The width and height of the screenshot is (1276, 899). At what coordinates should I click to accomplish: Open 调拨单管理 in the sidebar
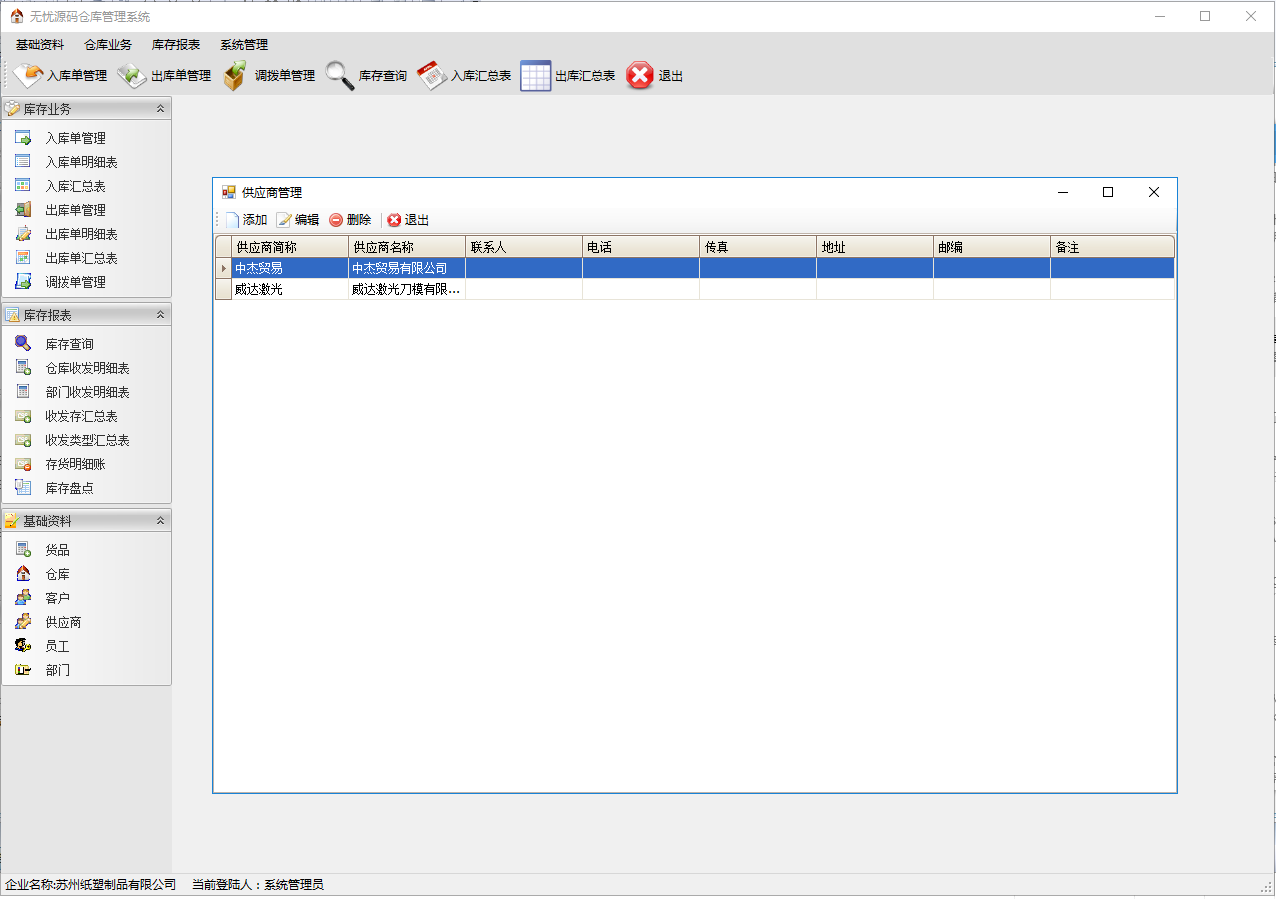point(75,282)
